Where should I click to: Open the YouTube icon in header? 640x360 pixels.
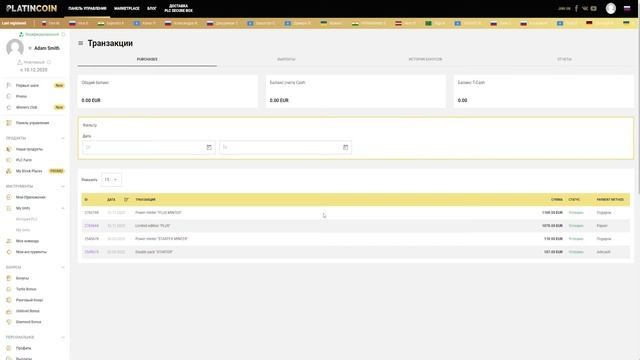point(593,8)
